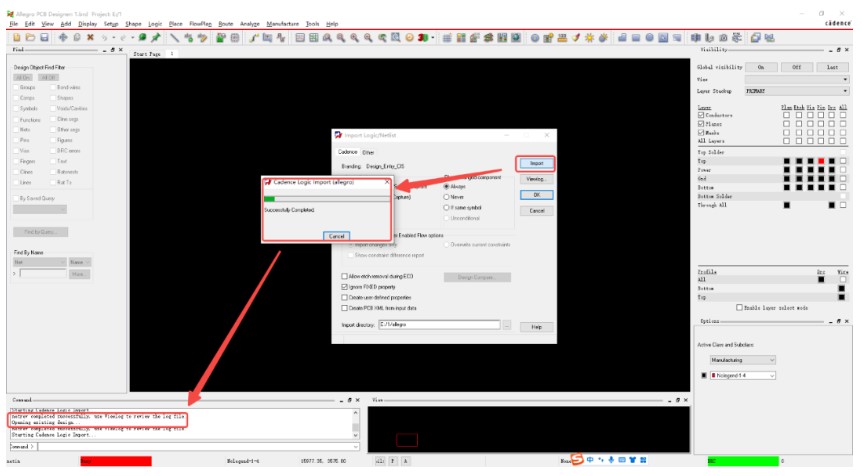Click the green pushpin toolbar icon

pyautogui.click(x=156, y=37)
